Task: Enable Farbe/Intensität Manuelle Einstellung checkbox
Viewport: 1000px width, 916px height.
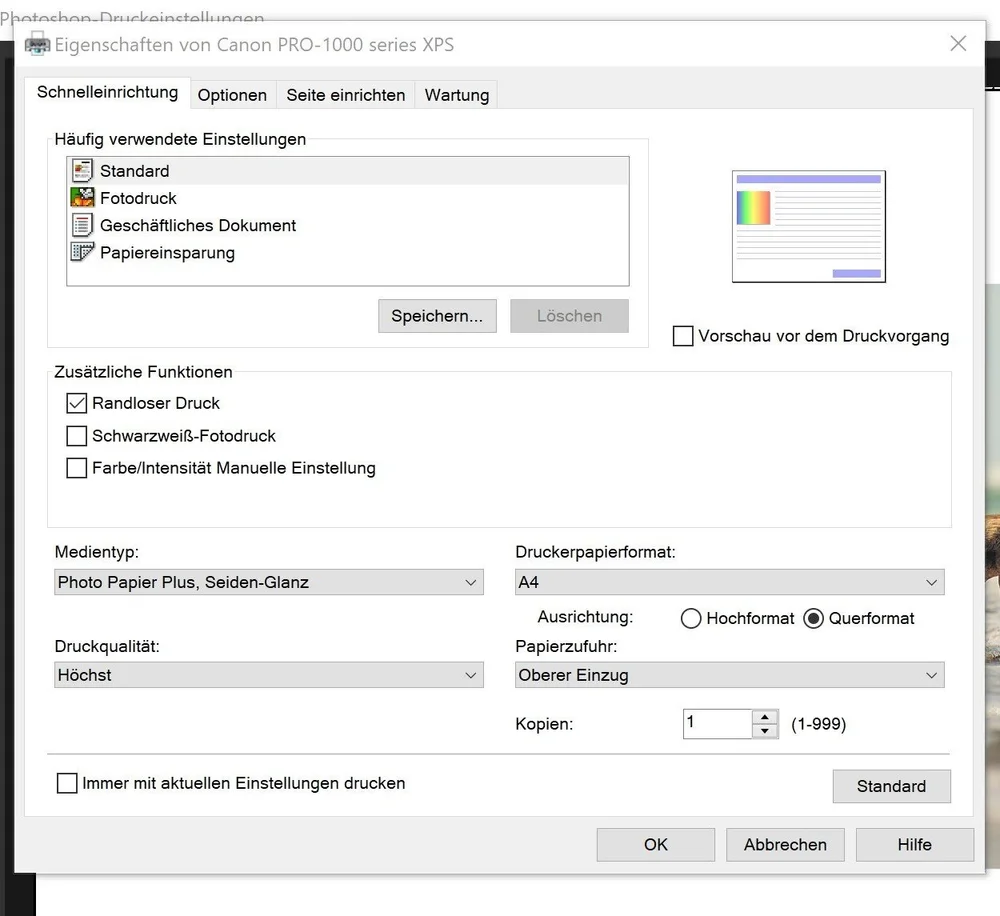Action: click(77, 468)
